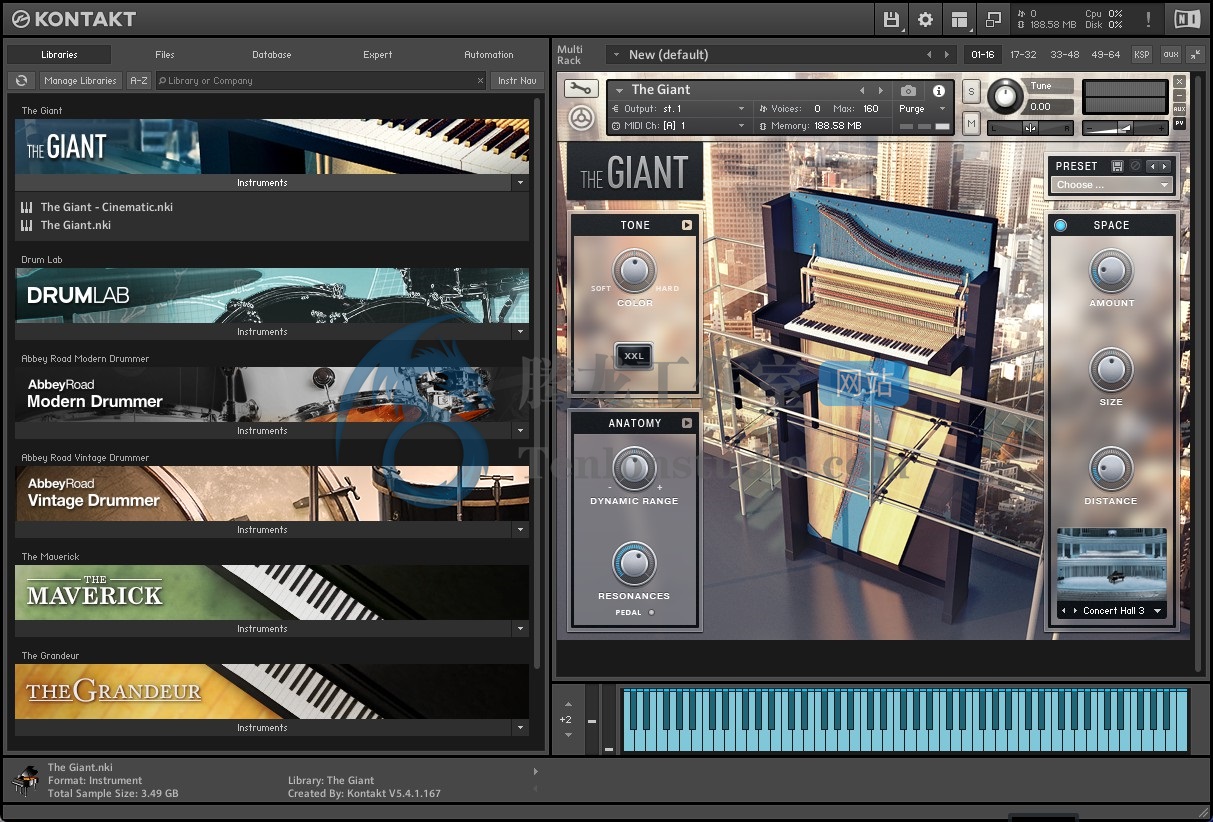
Task: Open the Preset 'Choose ...' dropdown
Action: point(1111,185)
